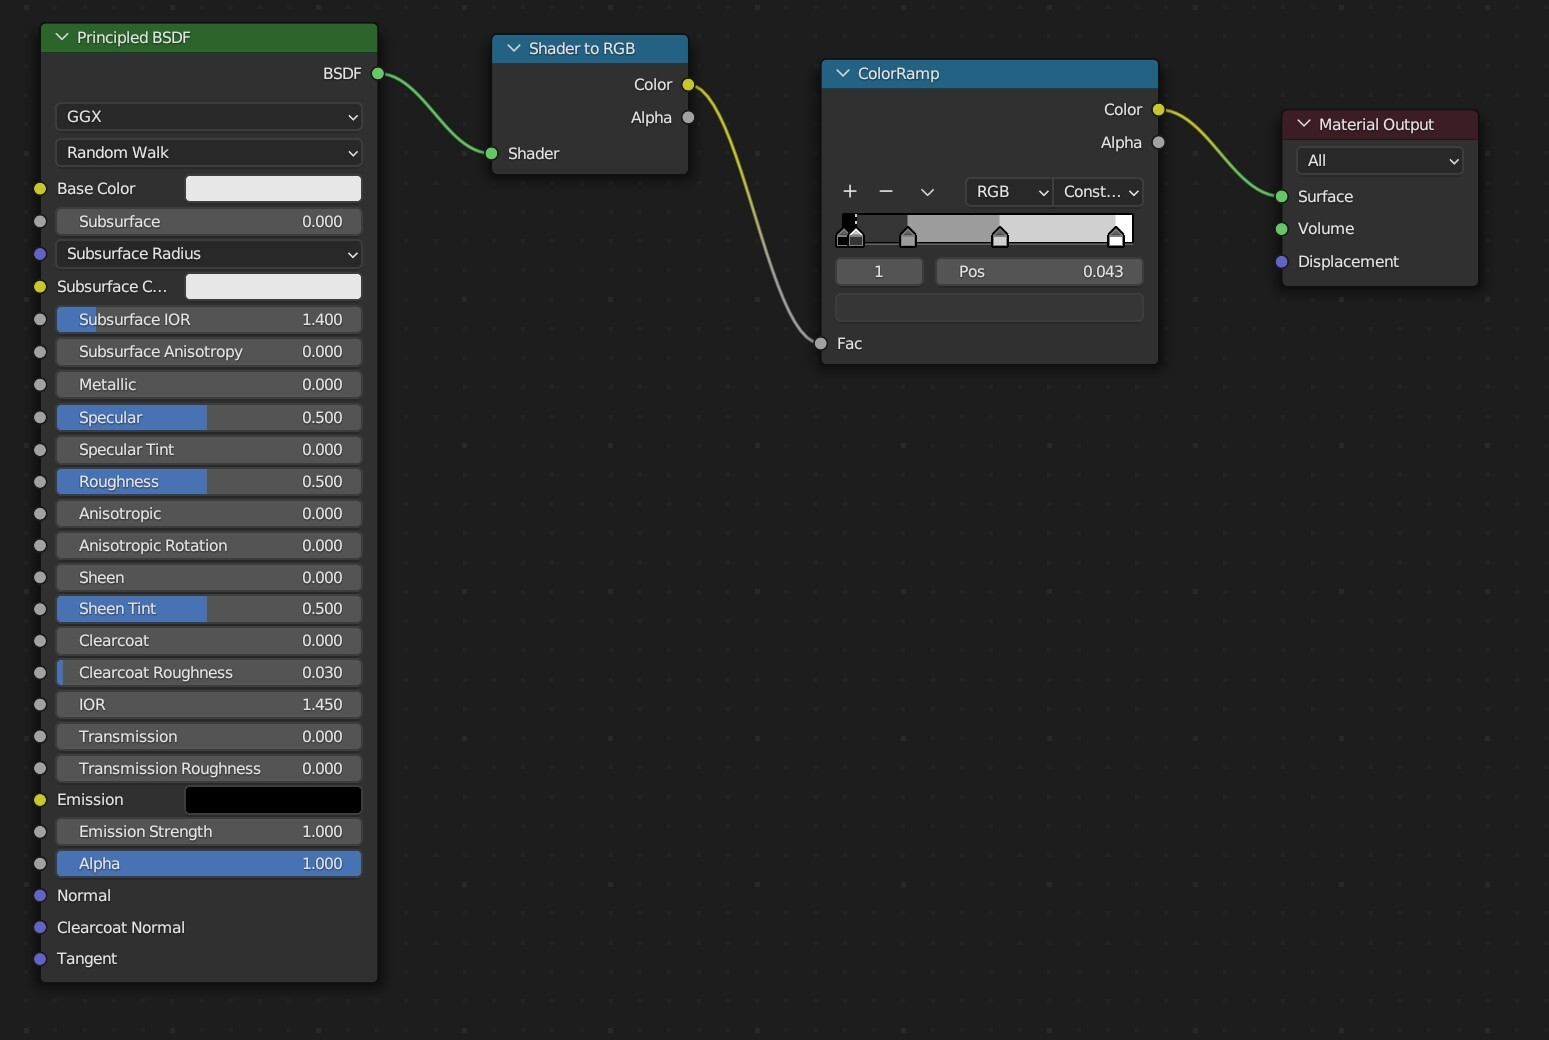This screenshot has width=1549, height=1040.
Task: Click the Surface input socket on Material Output
Action: (x=1280, y=197)
